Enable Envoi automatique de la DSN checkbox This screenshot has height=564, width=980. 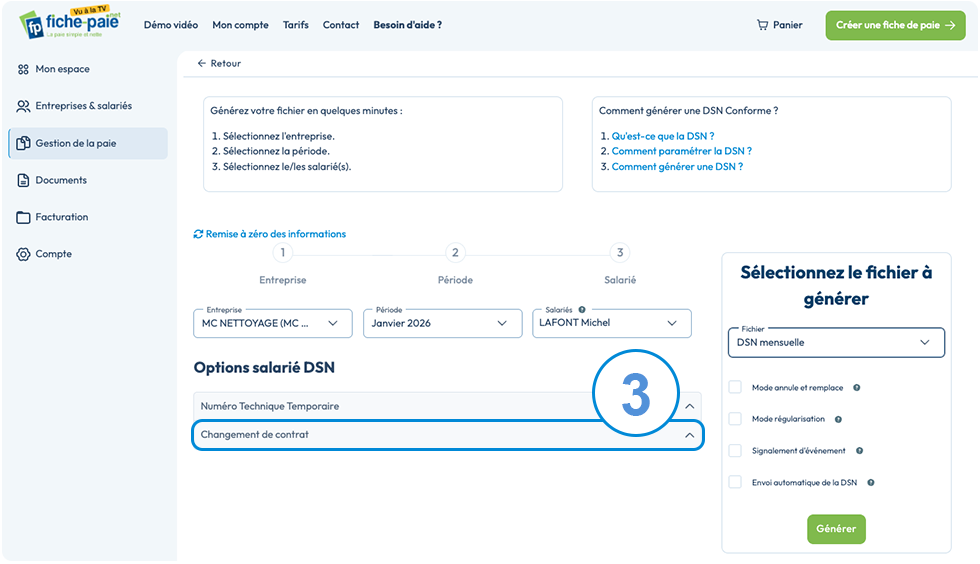click(735, 482)
